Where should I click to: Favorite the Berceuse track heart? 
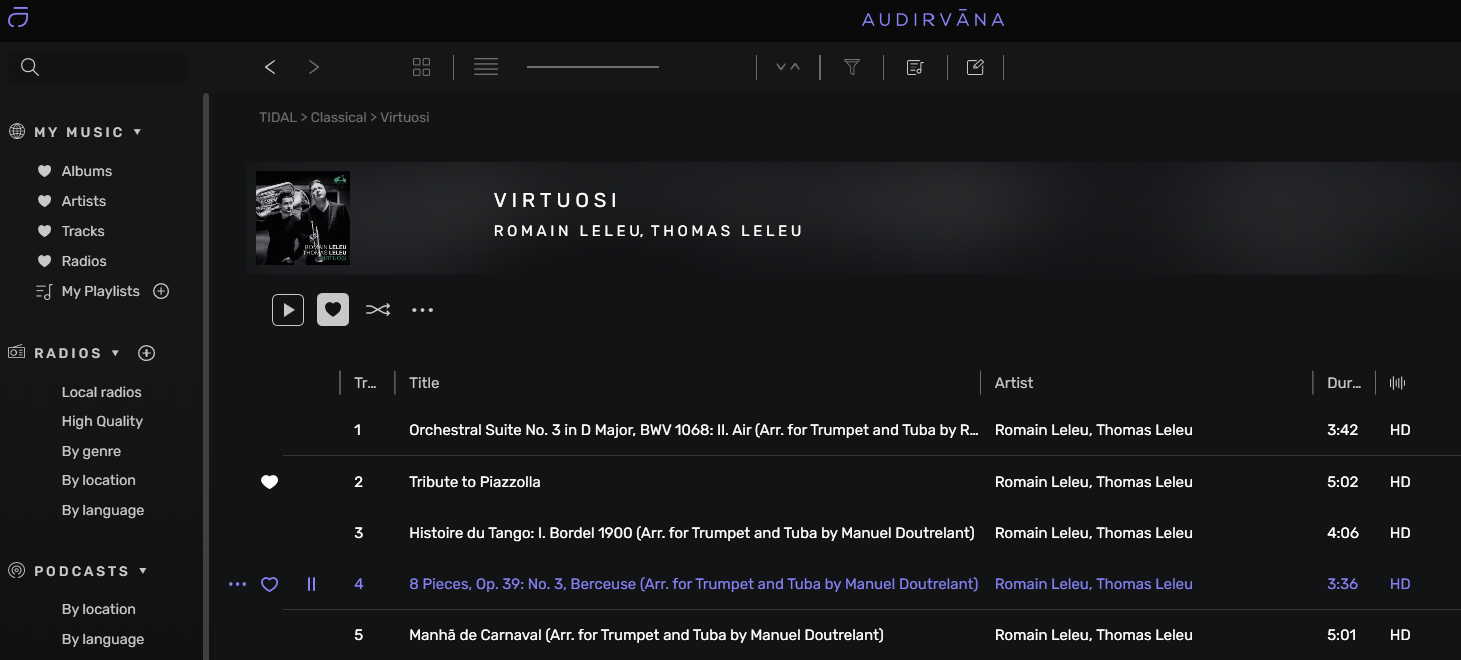[269, 584]
